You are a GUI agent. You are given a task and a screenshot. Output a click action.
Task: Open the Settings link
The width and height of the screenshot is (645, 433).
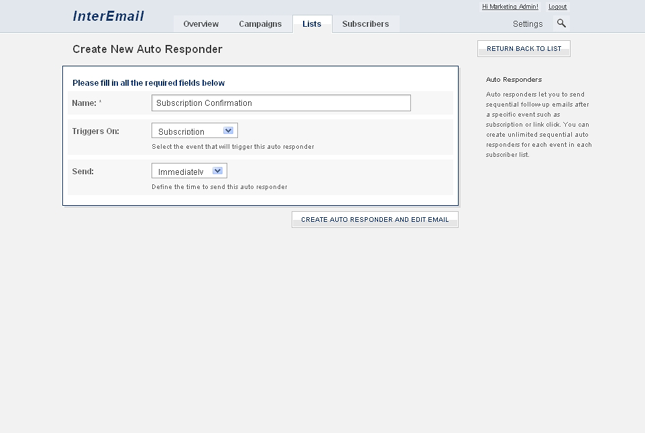tap(527, 24)
